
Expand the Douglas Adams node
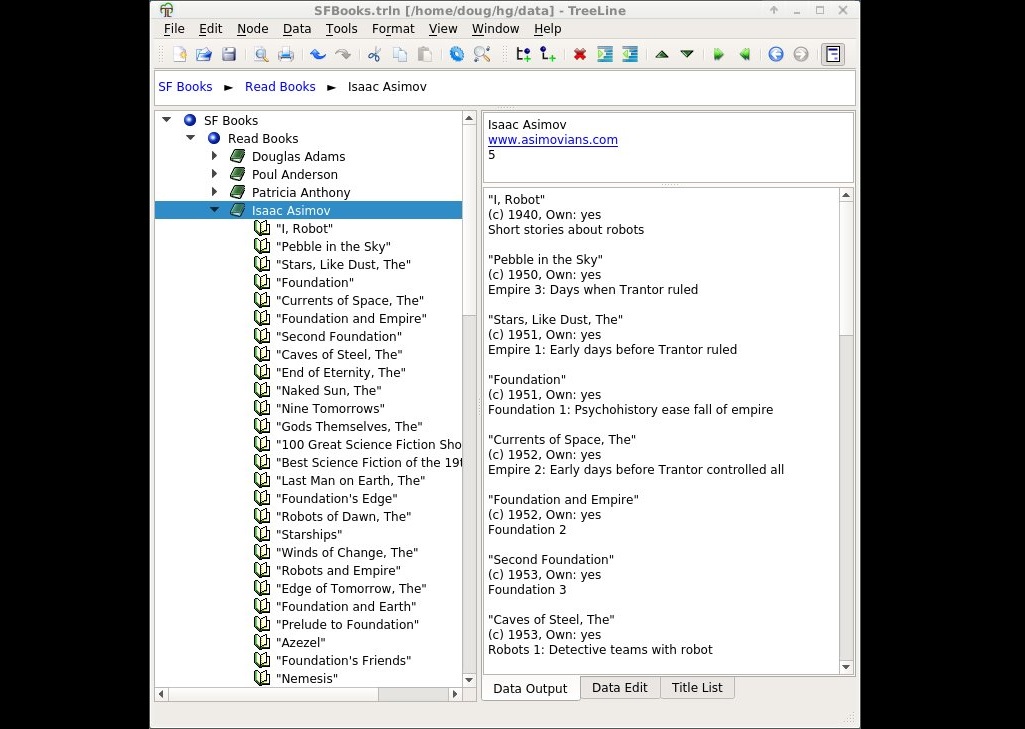214,156
